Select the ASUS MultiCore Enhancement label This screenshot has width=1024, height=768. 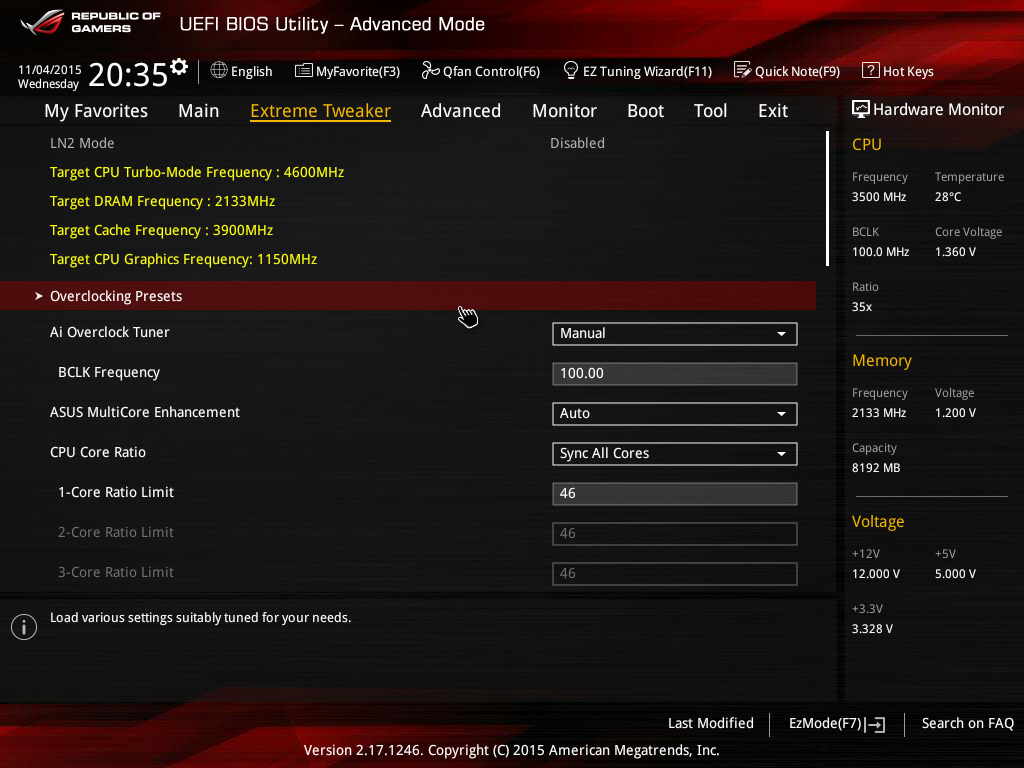tap(145, 412)
